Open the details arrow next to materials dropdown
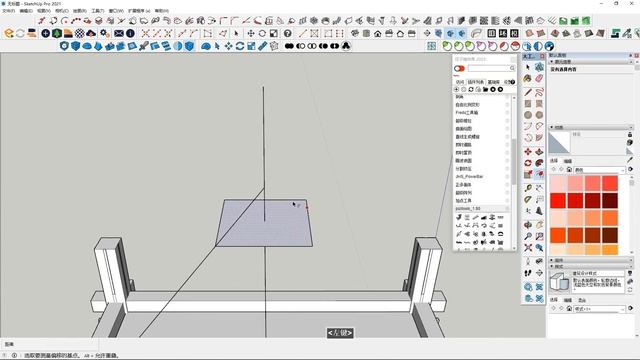This screenshot has height=360, width=640. pyautogui.click(x=631, y=169)
